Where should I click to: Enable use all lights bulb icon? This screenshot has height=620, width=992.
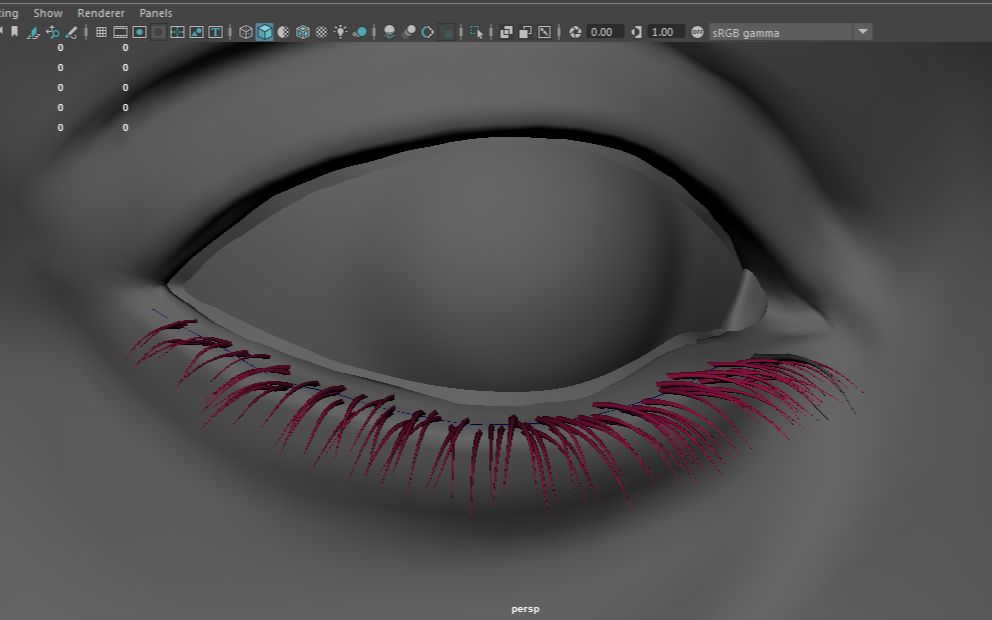pyautogui.click(x=341, y=32)
